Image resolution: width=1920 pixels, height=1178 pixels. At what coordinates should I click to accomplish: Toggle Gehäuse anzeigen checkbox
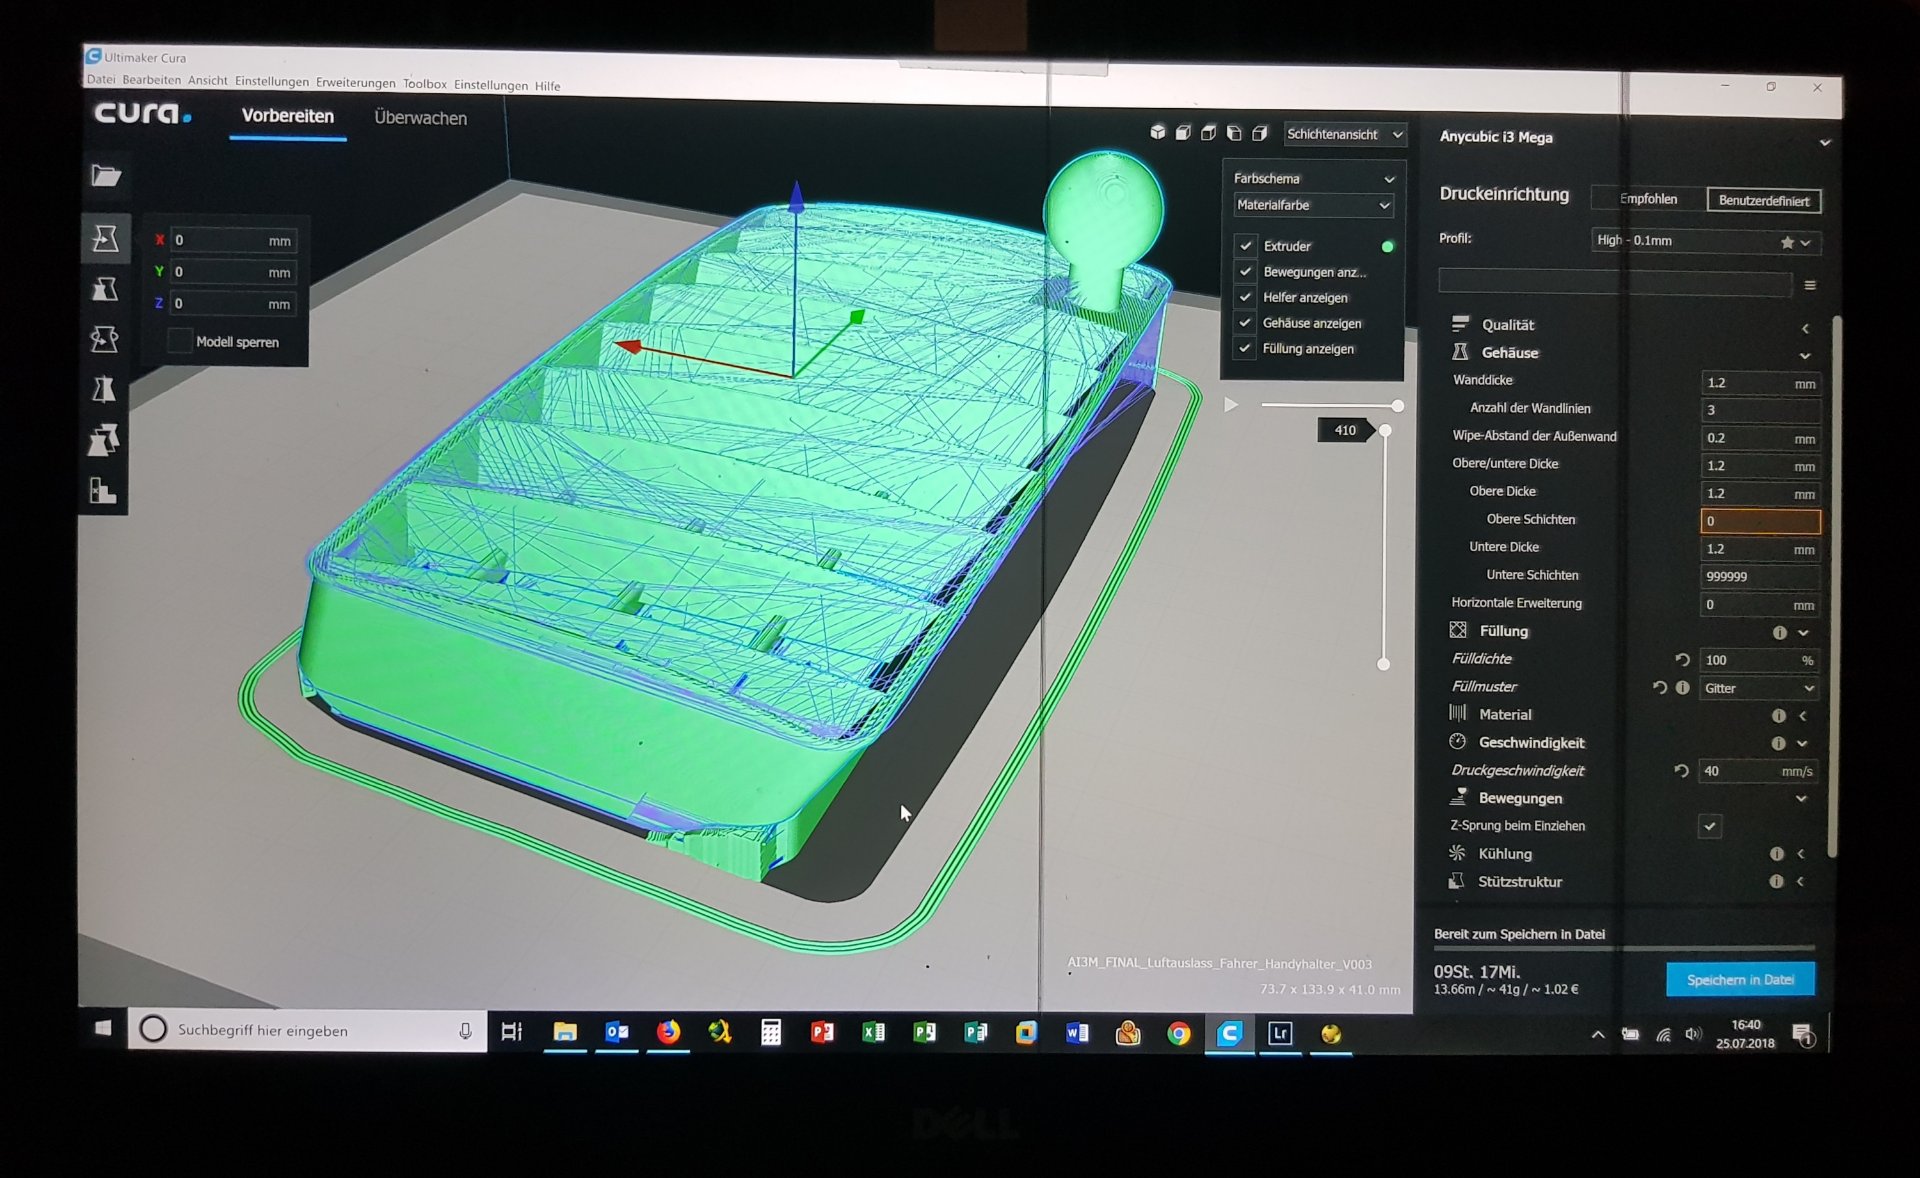point(1246,323)
